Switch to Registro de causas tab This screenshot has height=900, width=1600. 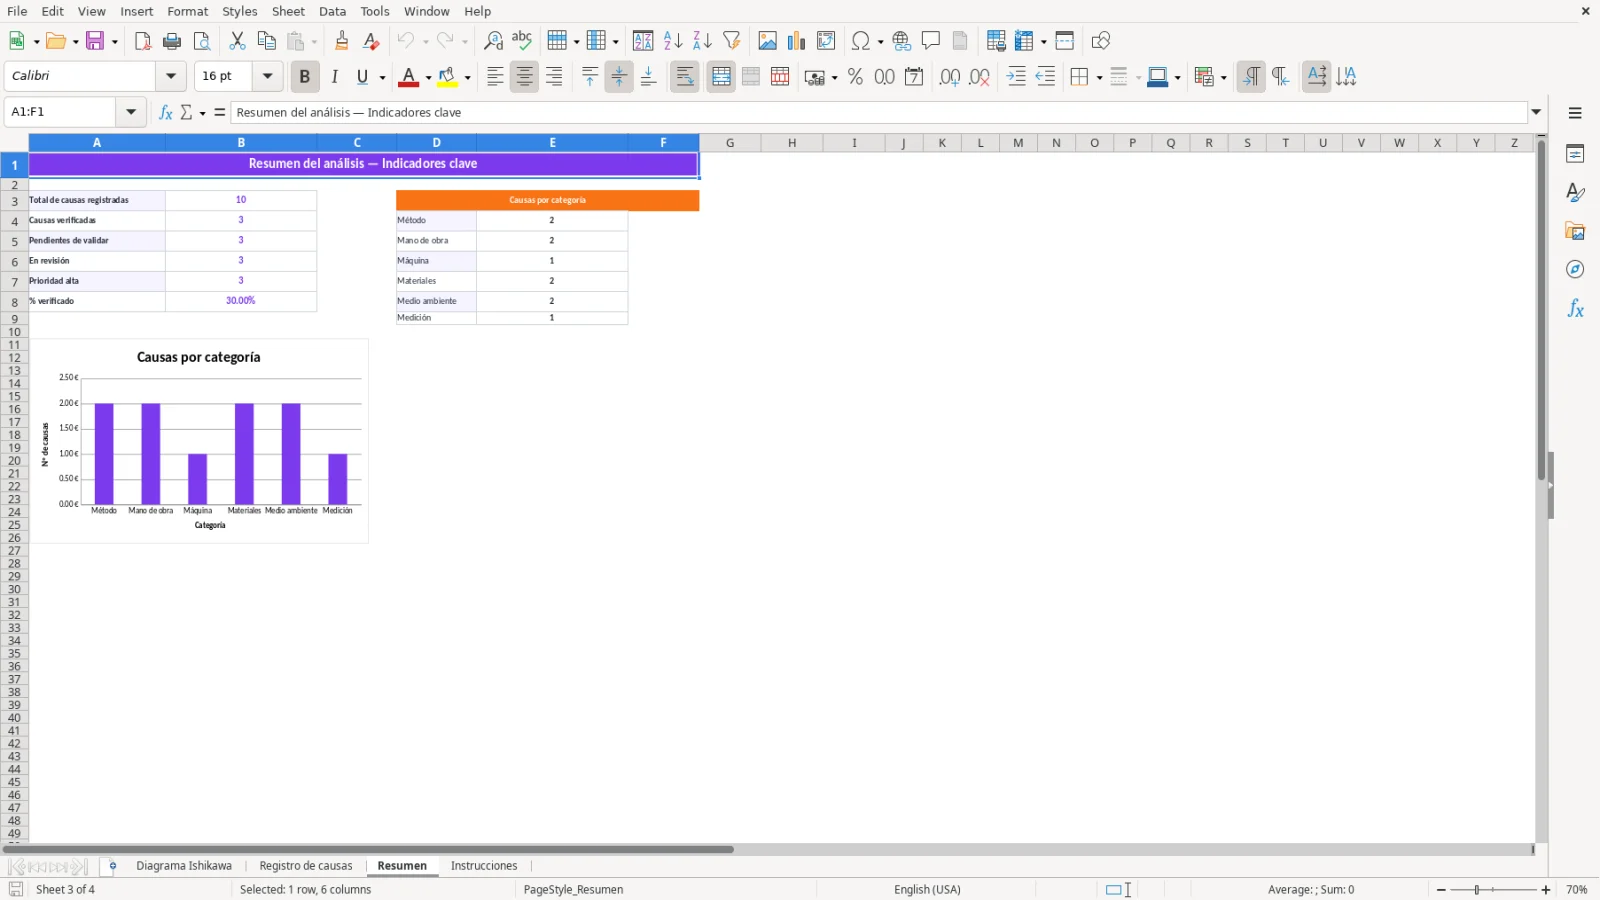pos(306,866)
